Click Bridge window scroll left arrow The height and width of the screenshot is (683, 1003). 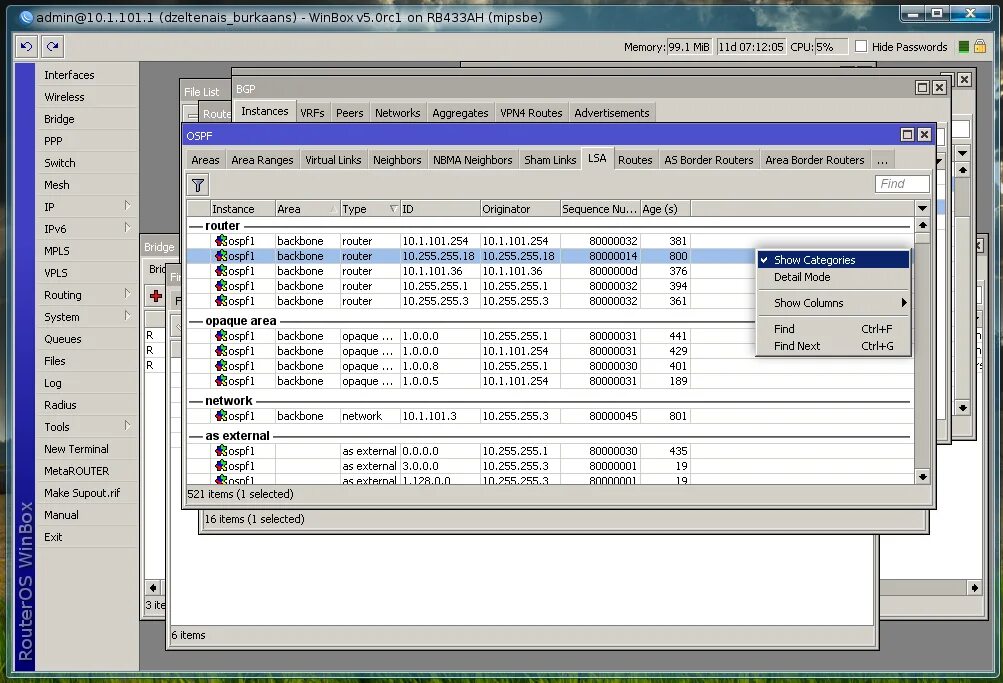pyautogui.click(x=152, y=587)
